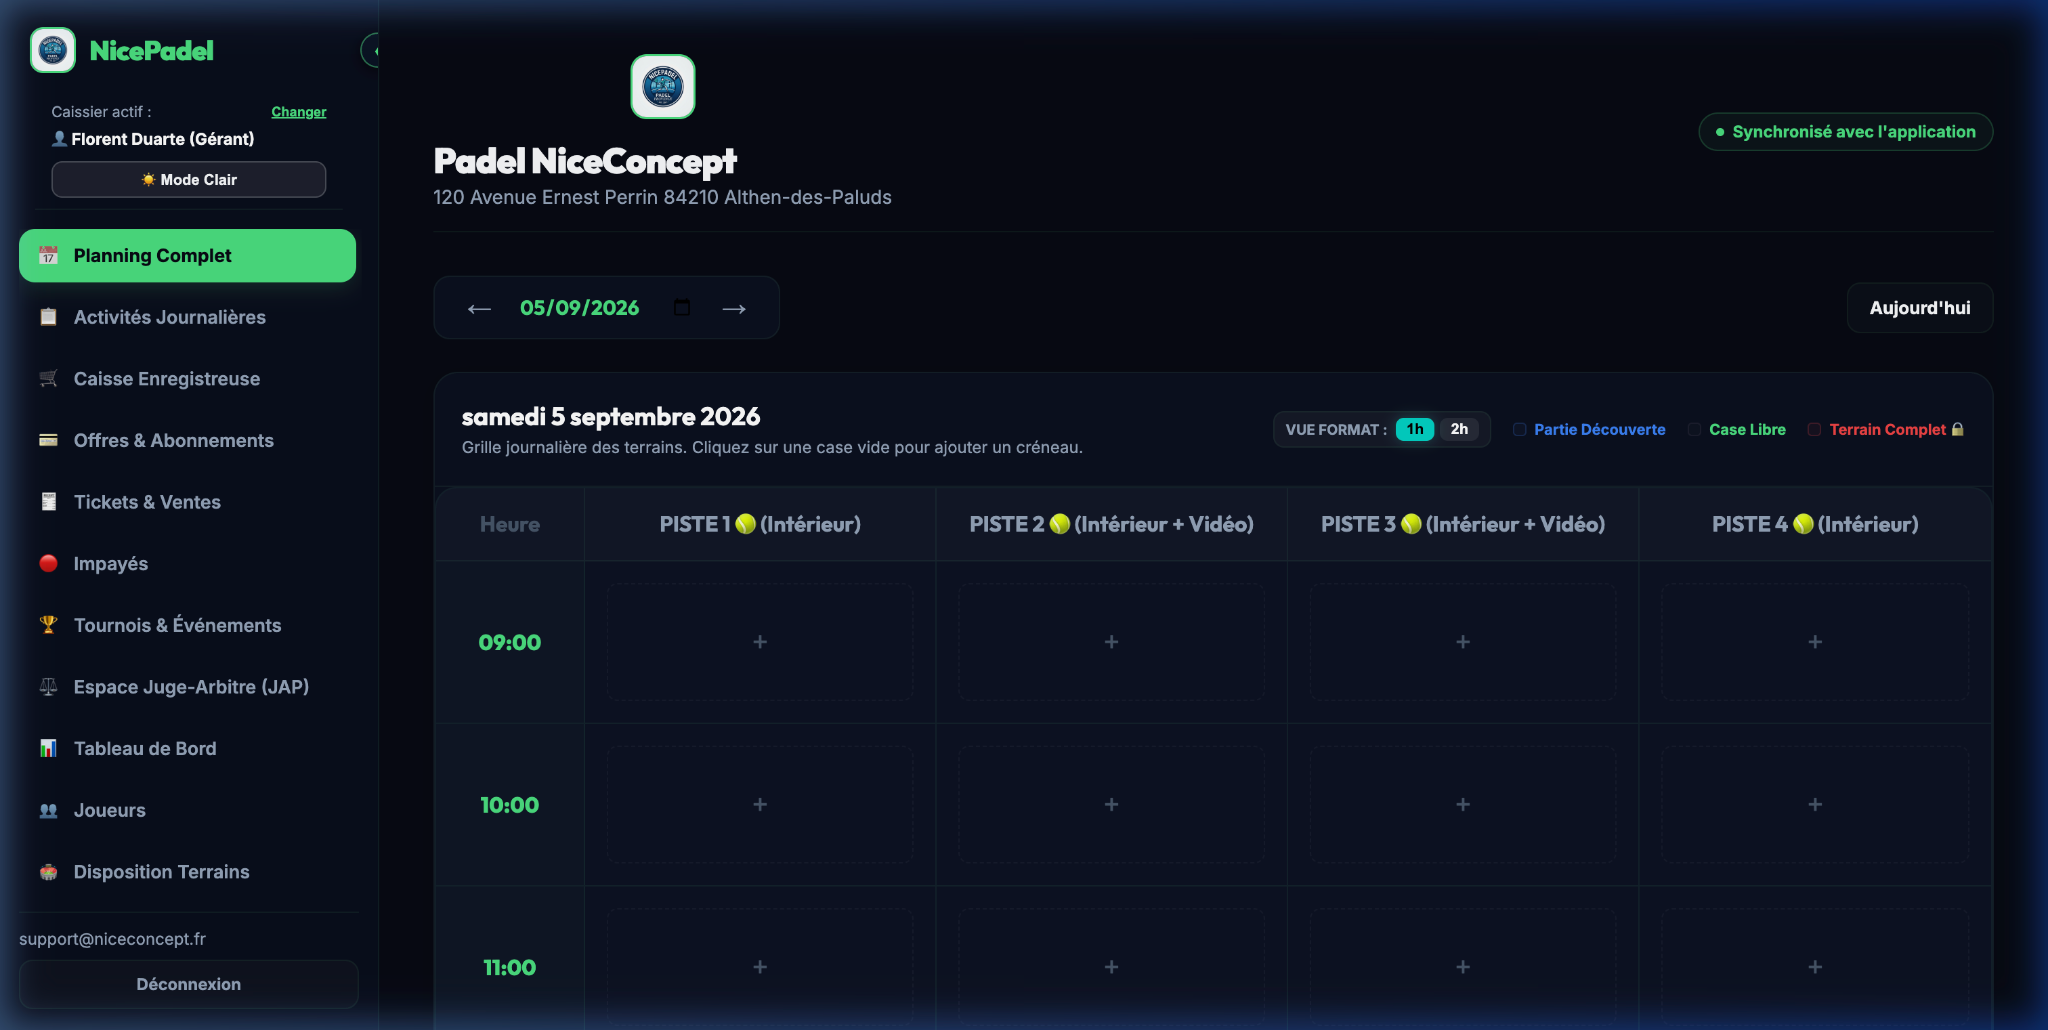Add a slot at 10:00 on PISTE 1
This screenshot has width=2048, height=1030.
click(760, 805)
